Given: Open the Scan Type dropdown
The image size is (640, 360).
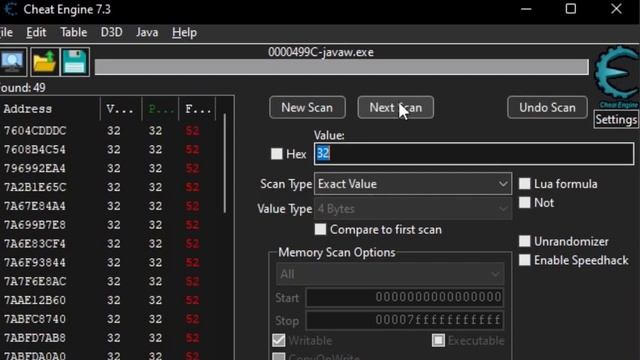Looking at the screenshot, I should point(413,184).
